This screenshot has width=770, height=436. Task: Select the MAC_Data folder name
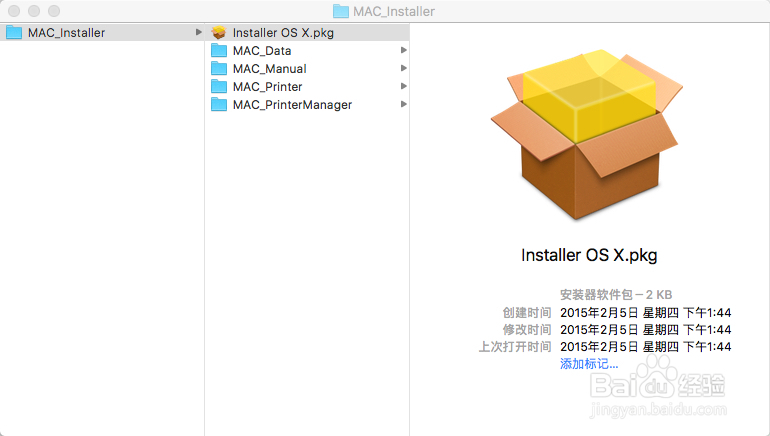[262, 51]
